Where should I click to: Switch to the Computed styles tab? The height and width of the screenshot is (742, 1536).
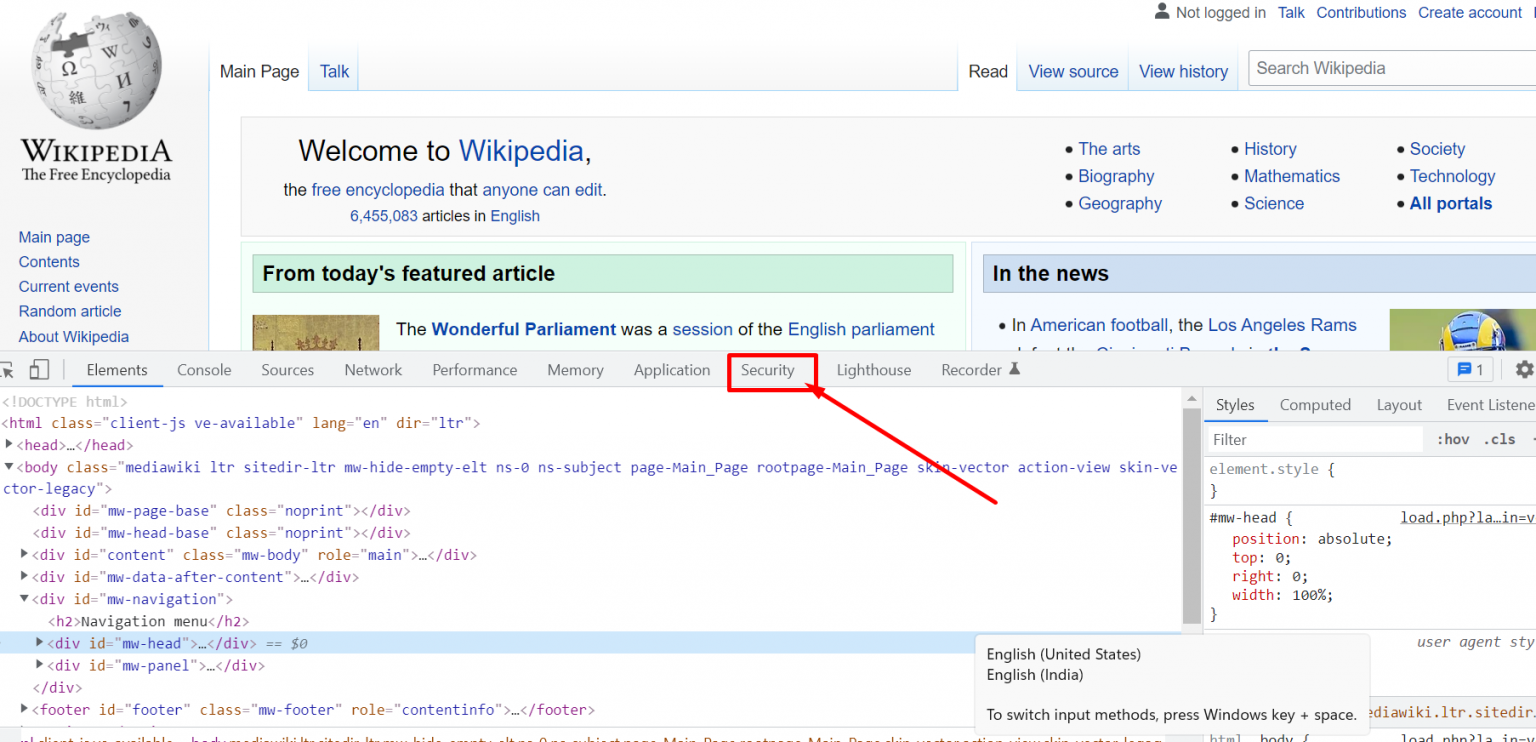[x=1314, y=405]
